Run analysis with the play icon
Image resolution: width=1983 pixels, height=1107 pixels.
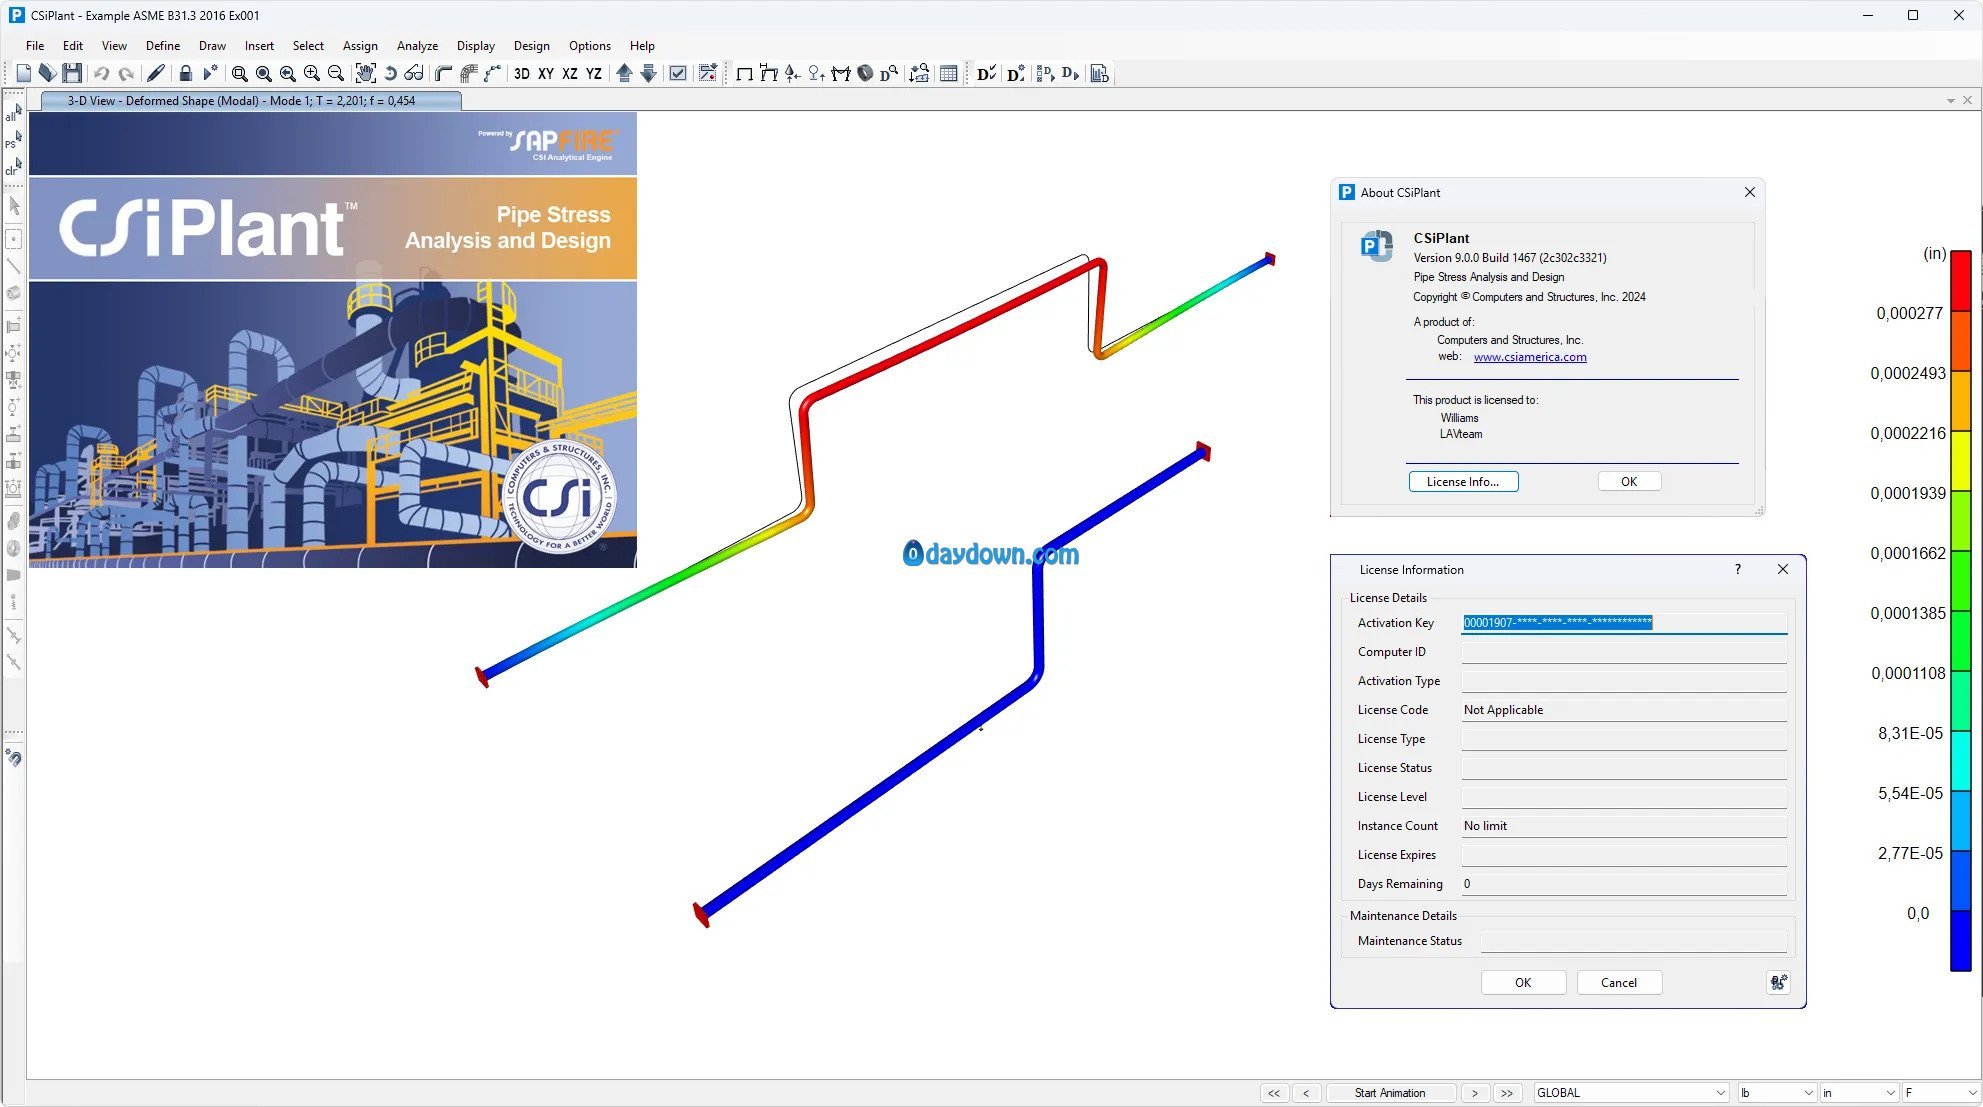210,73
